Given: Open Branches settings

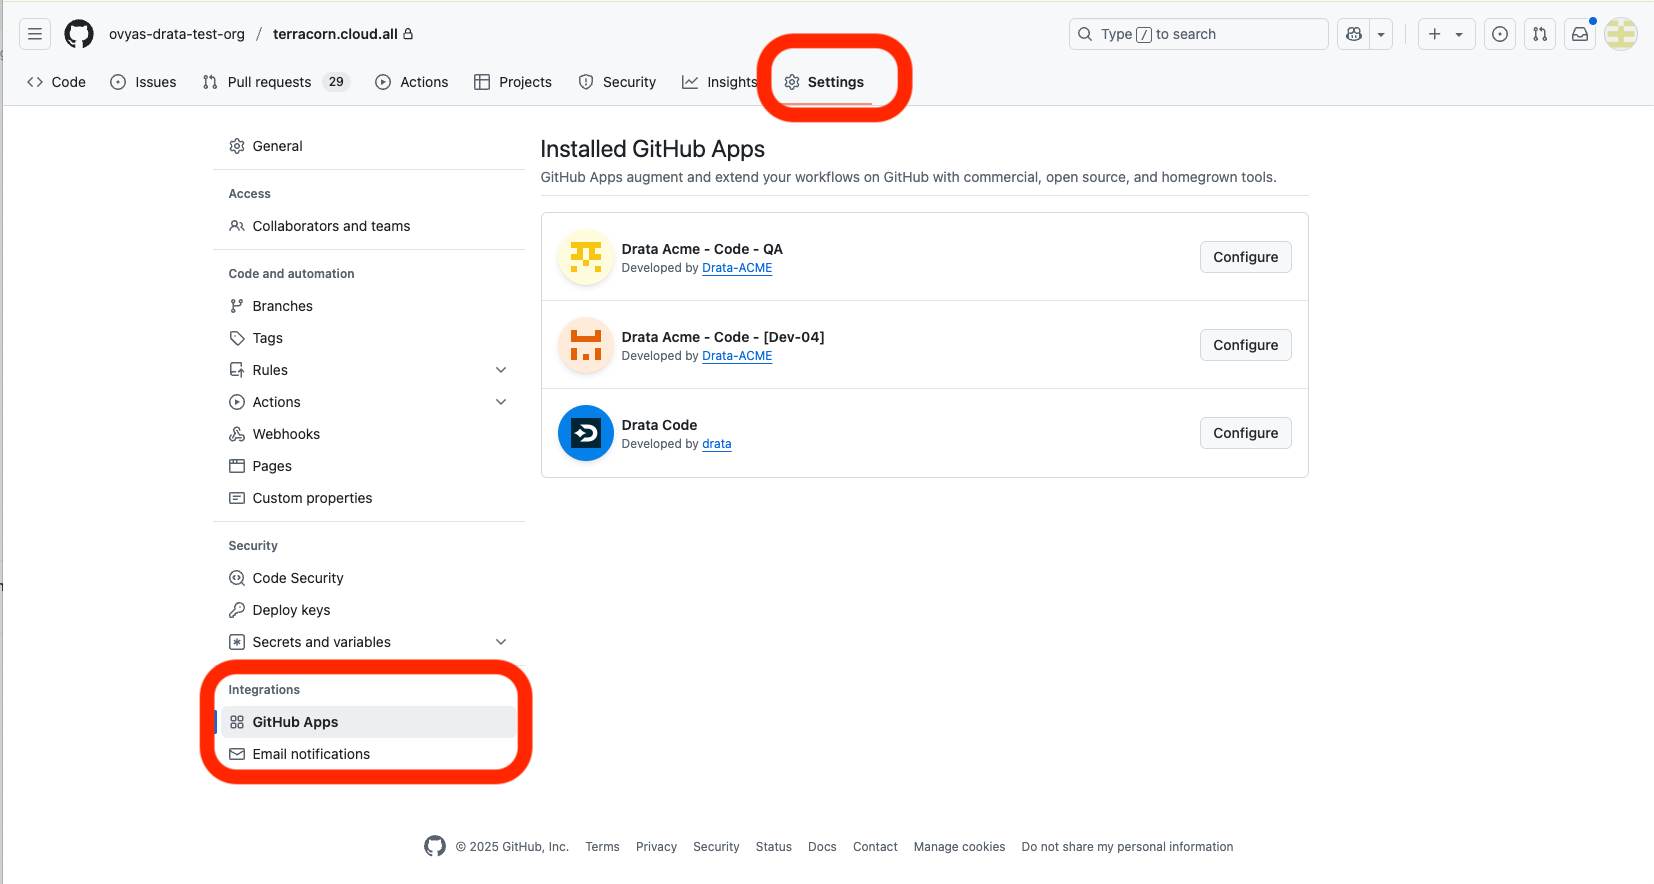Looking at the screenshot, I should 369,306.
